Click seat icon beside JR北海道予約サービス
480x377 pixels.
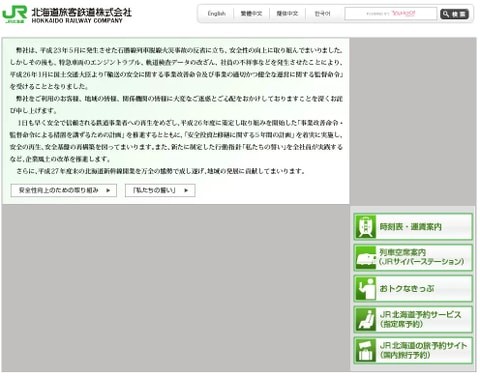tap(365, 320)
